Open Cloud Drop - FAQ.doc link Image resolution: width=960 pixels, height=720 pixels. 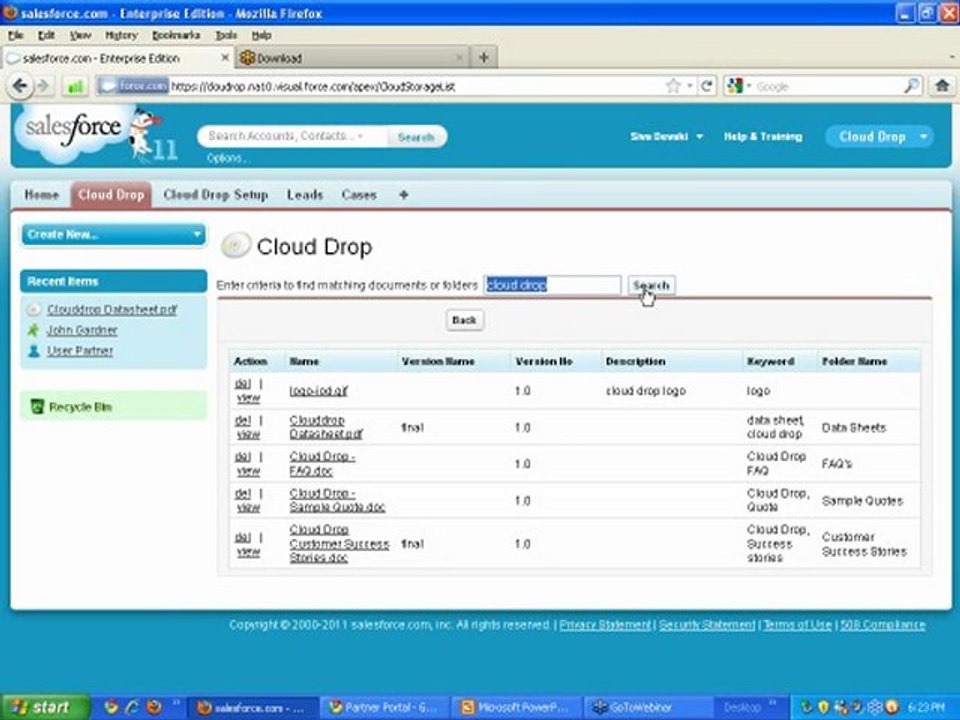point(322,464)
